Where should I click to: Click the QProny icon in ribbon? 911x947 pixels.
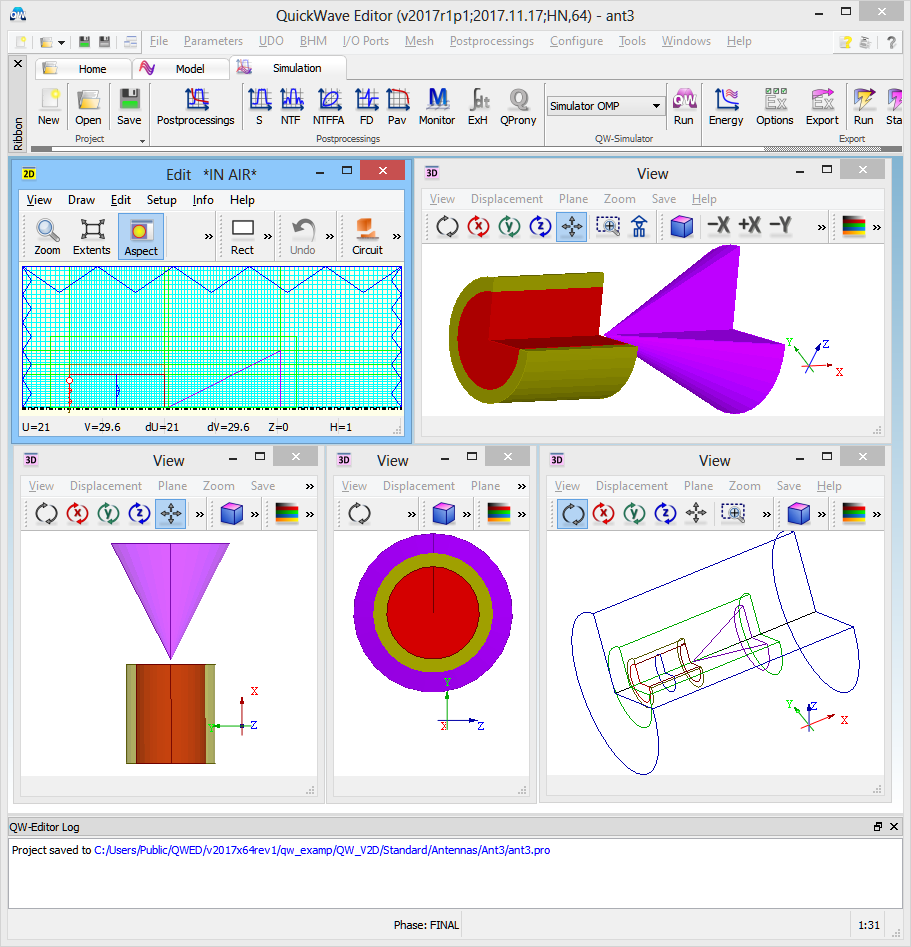coord(518,106)
